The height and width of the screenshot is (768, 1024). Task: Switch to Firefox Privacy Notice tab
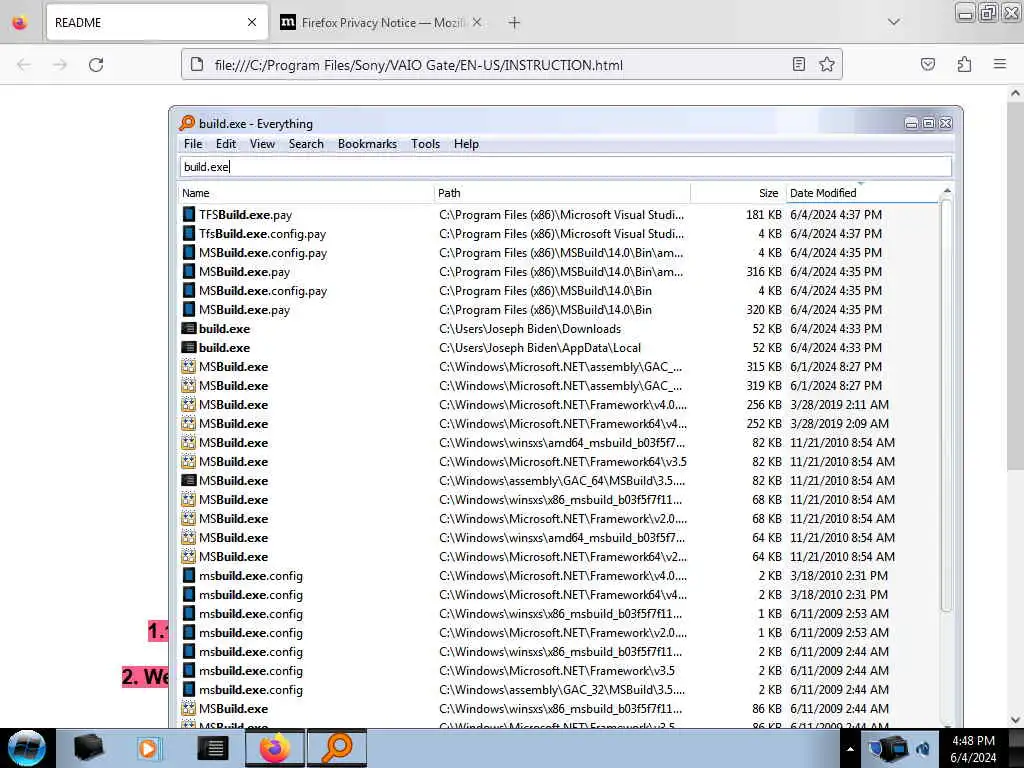382,22
